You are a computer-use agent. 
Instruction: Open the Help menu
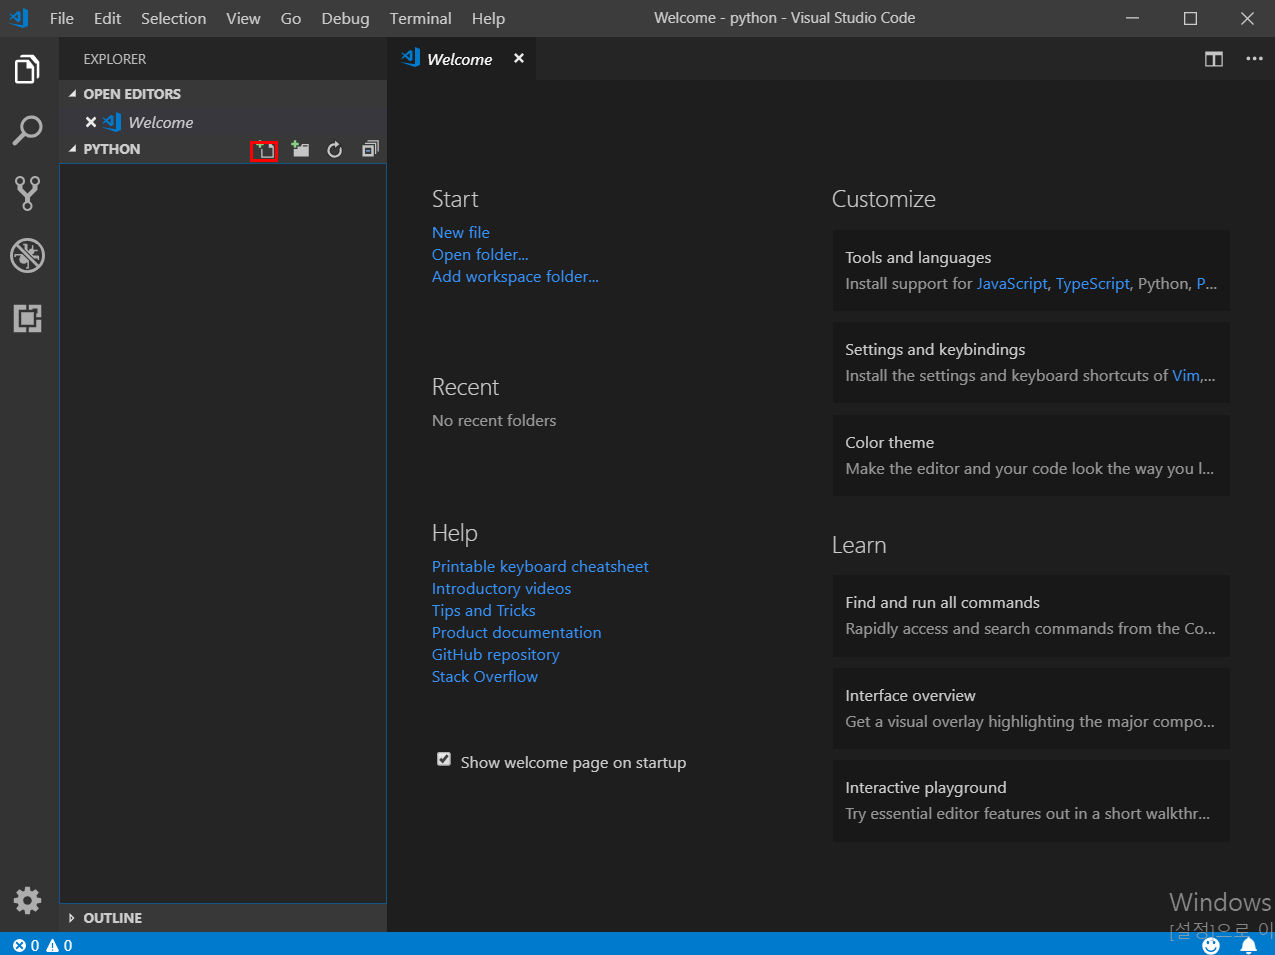pos(488,18)
